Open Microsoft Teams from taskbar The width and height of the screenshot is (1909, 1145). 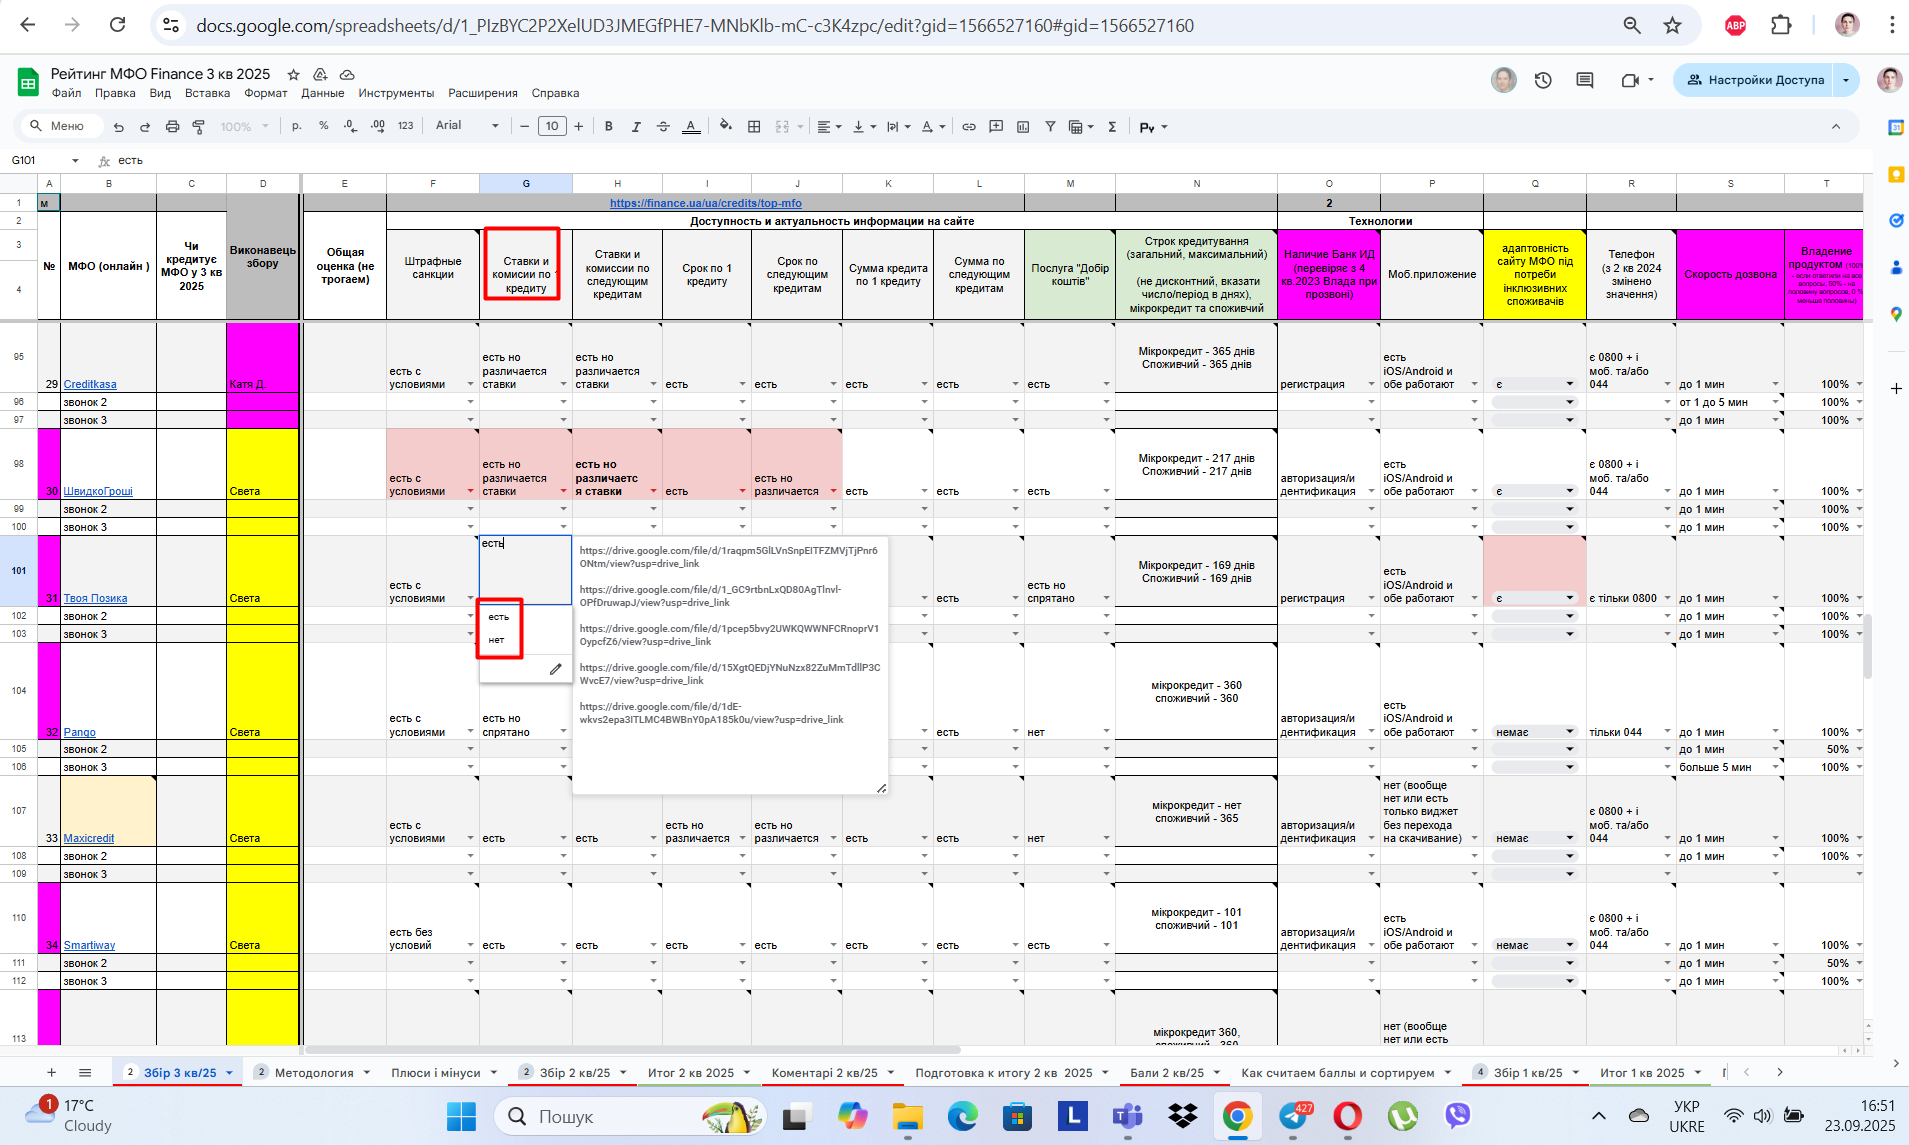tap(1127, 1115)
